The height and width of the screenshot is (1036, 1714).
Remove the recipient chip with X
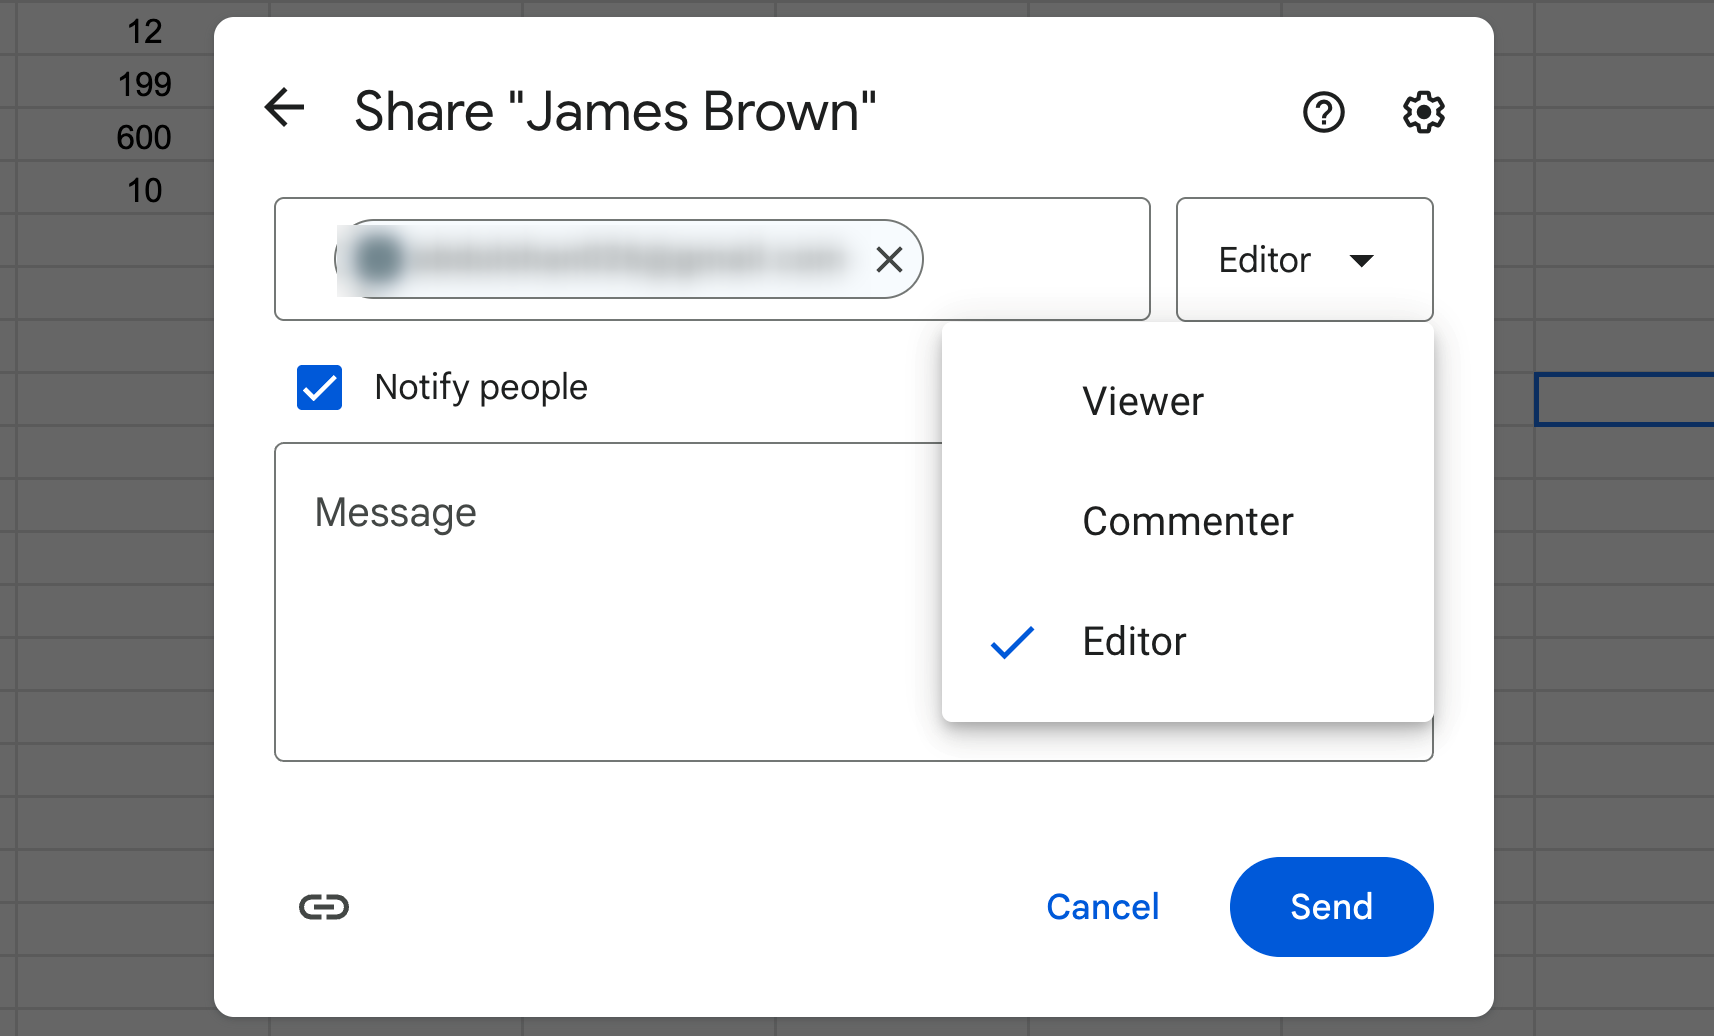(888, 260)
